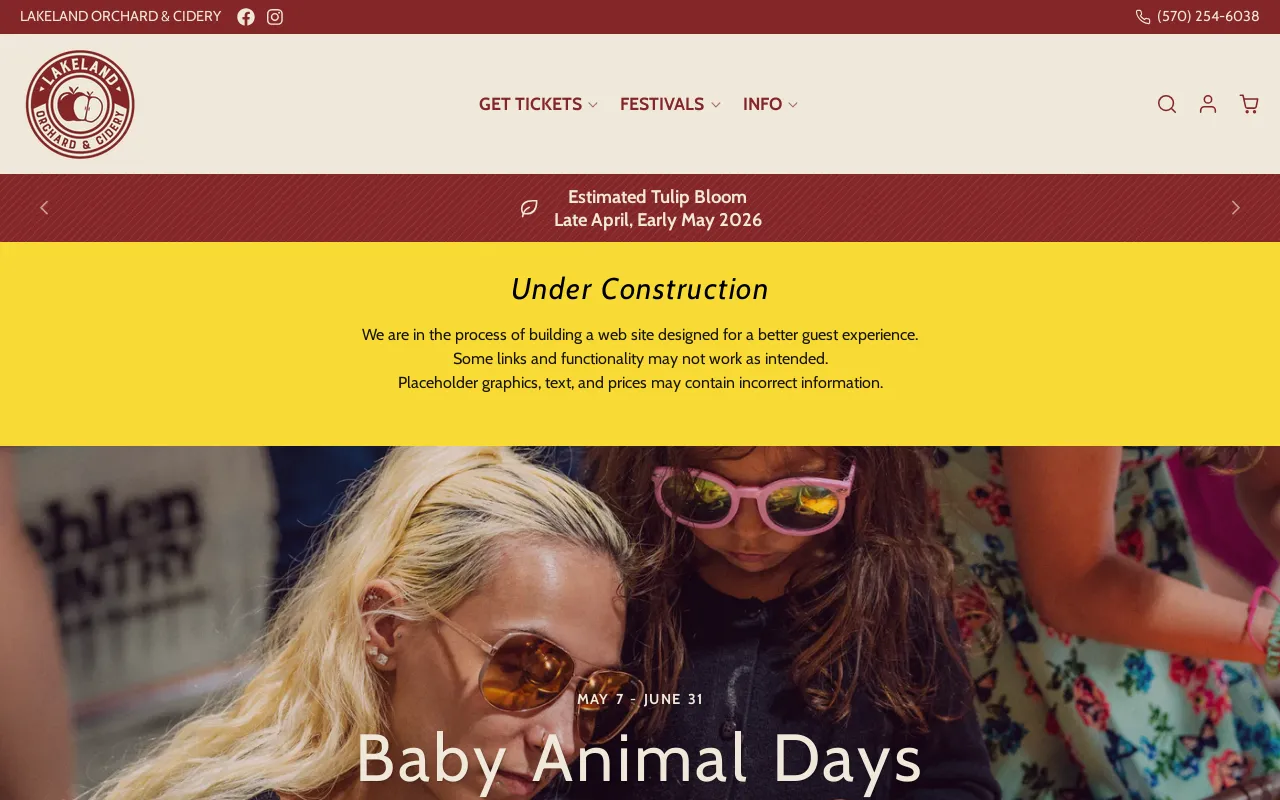
Task: Click the phone icon in top bar
Action: click(x=1143, y=17)
